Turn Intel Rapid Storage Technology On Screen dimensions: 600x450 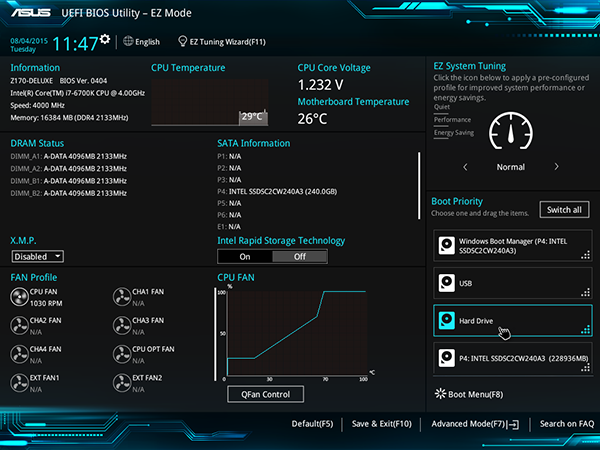click(245, 257)
